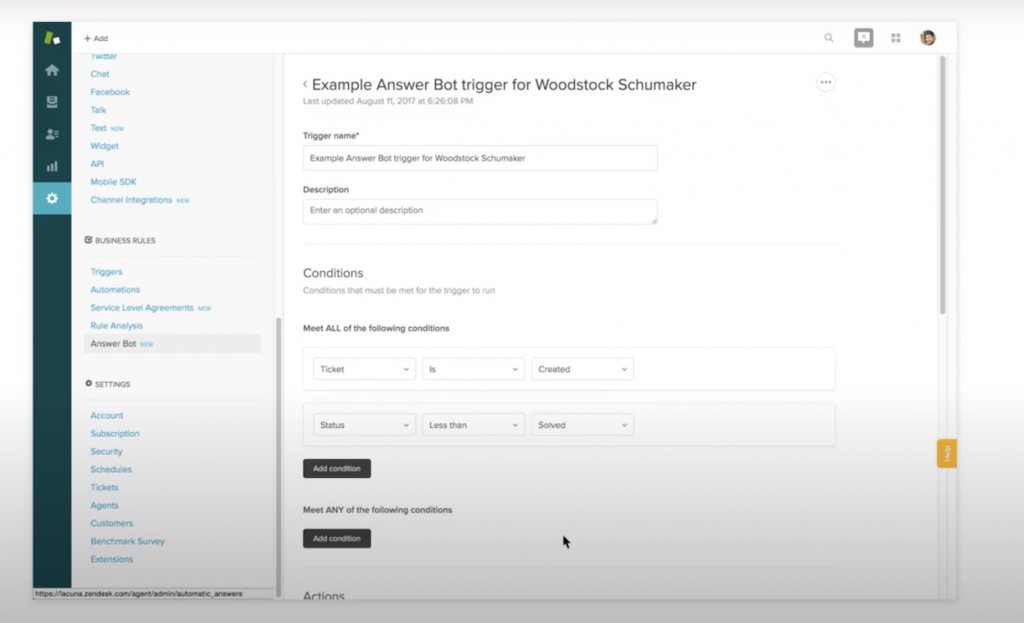1024x623 pixels.
Task: Open the Ticket condition dropdown
Action: coord(363,368)
